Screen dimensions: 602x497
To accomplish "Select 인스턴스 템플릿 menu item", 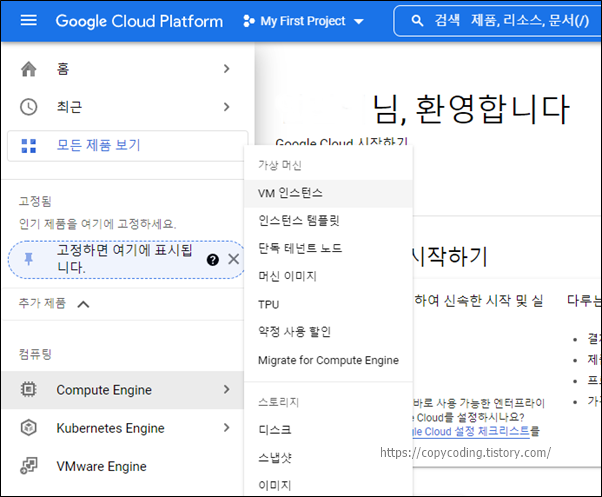I will click(x=328, y=221).
